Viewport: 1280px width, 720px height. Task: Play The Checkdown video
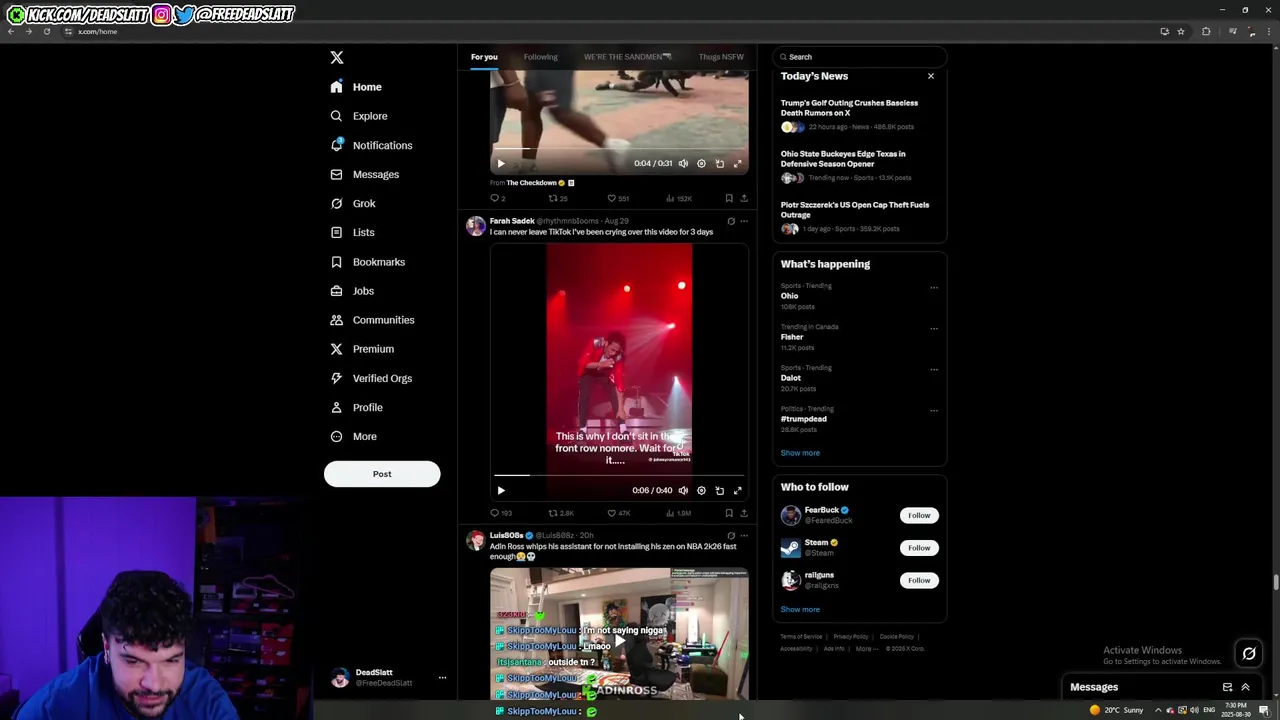point(501,163)
